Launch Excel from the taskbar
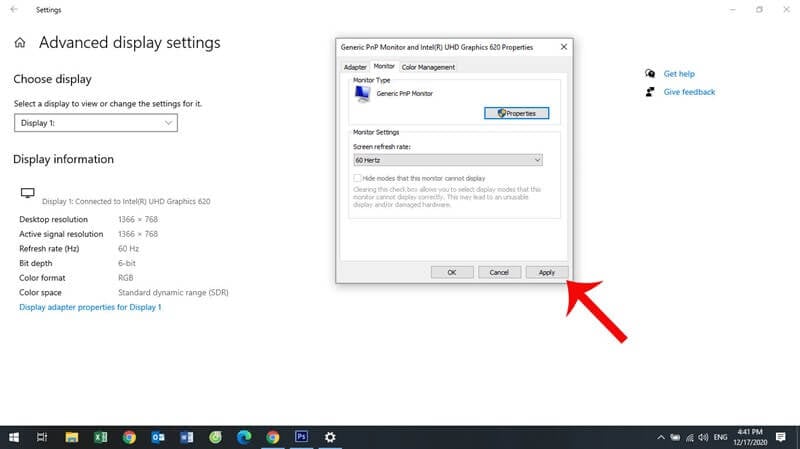This screenshot has height=449, width=800. tap(101, 437)
